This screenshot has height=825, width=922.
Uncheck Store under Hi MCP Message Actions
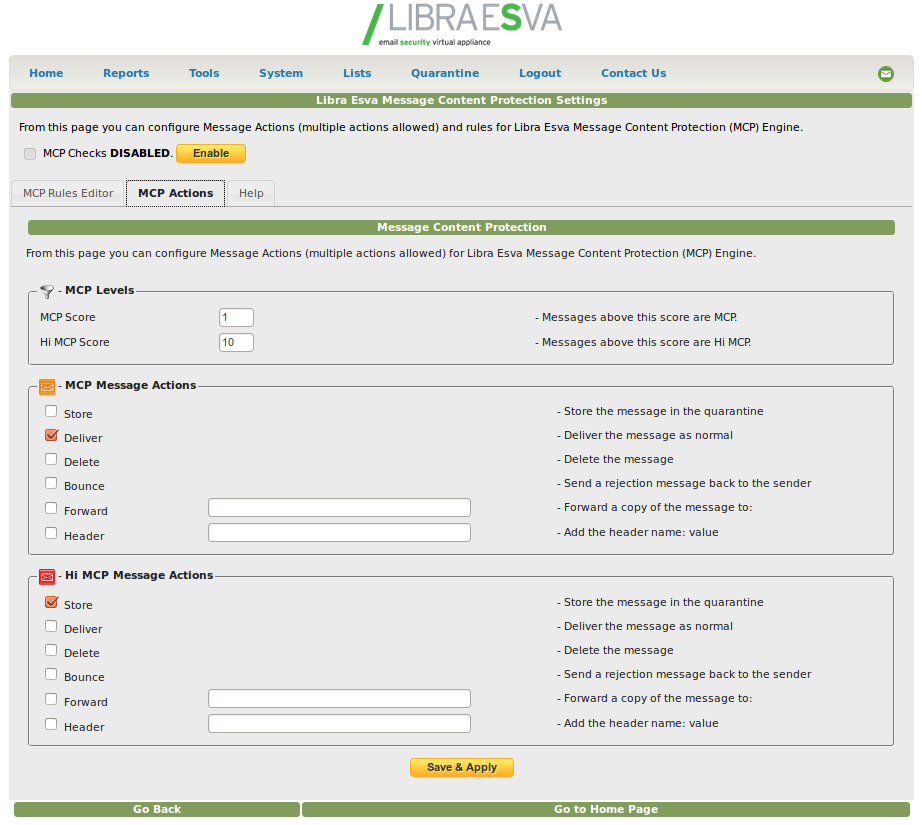point(51,602)
